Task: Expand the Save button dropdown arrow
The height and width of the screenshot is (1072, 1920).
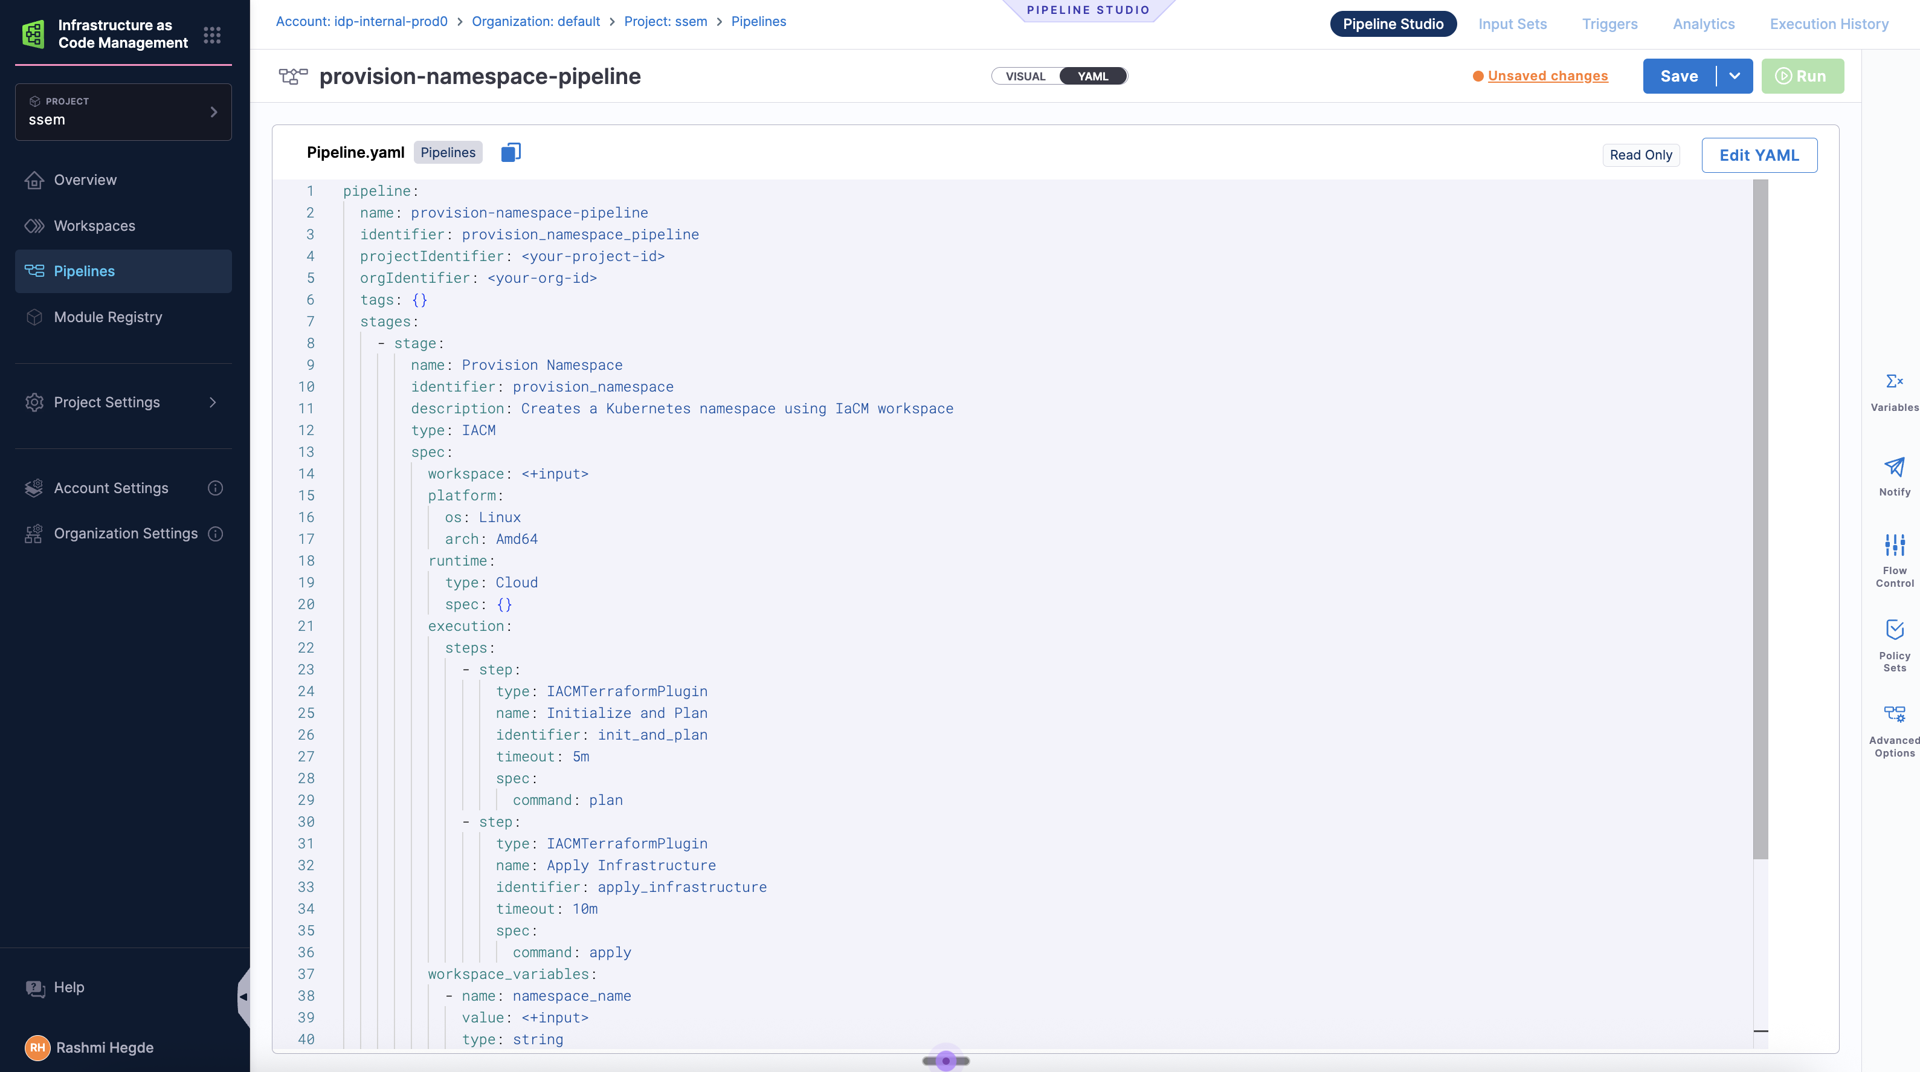Action: tap(1735, 76)
